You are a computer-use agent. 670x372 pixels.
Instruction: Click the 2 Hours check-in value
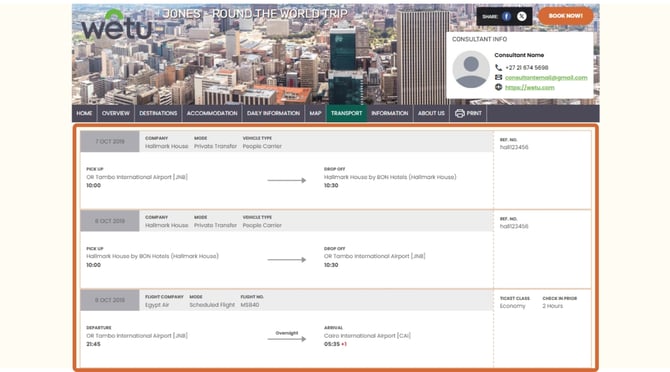(x=552, y=306)
